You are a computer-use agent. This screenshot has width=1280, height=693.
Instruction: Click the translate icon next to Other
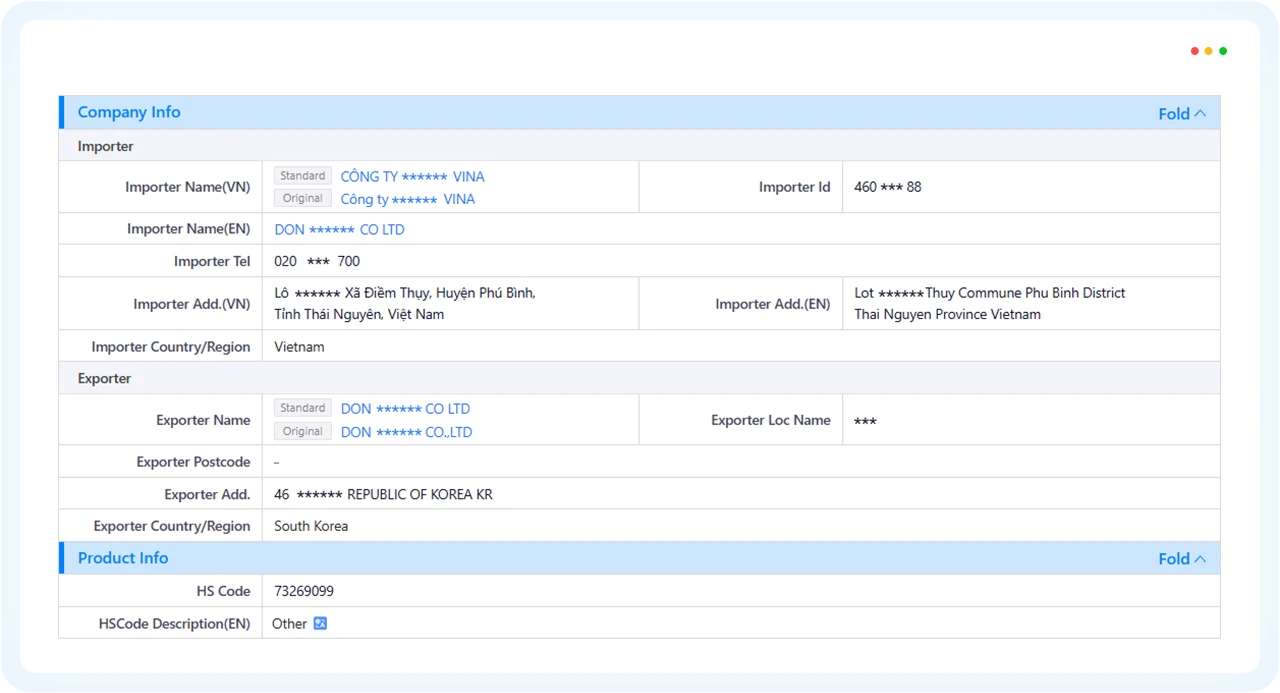320,623
